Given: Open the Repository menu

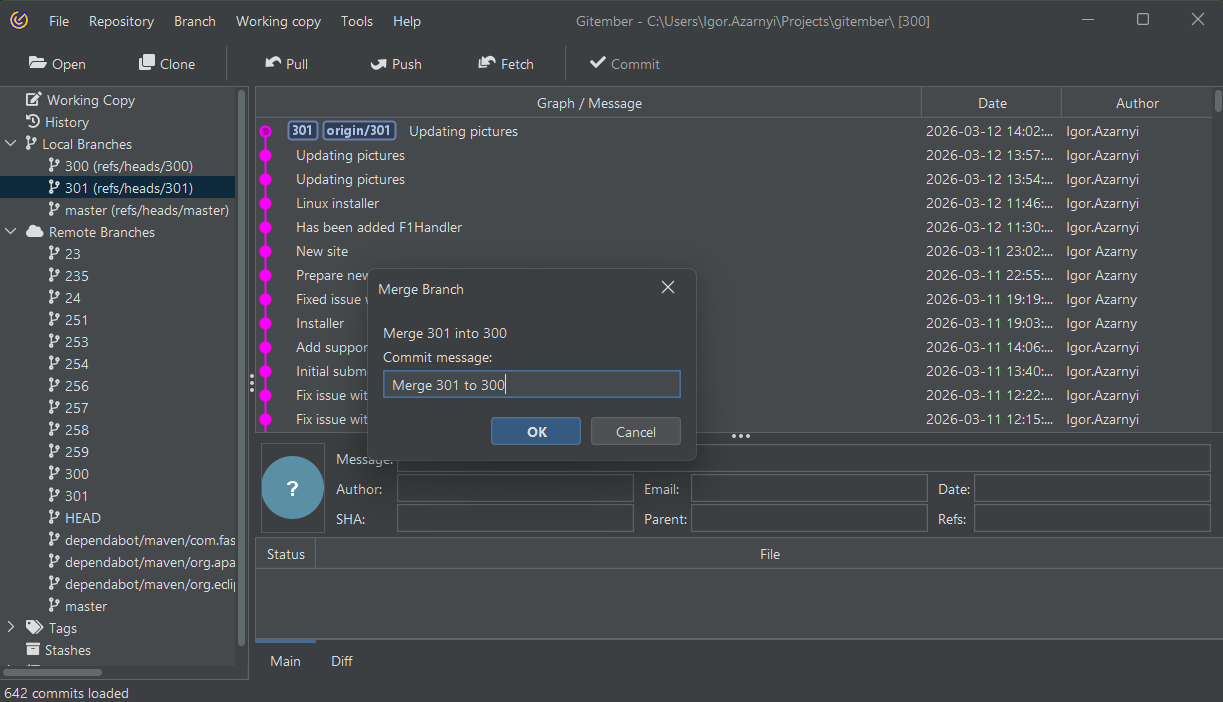Looking at the screenshot, I should coord(121,21).
